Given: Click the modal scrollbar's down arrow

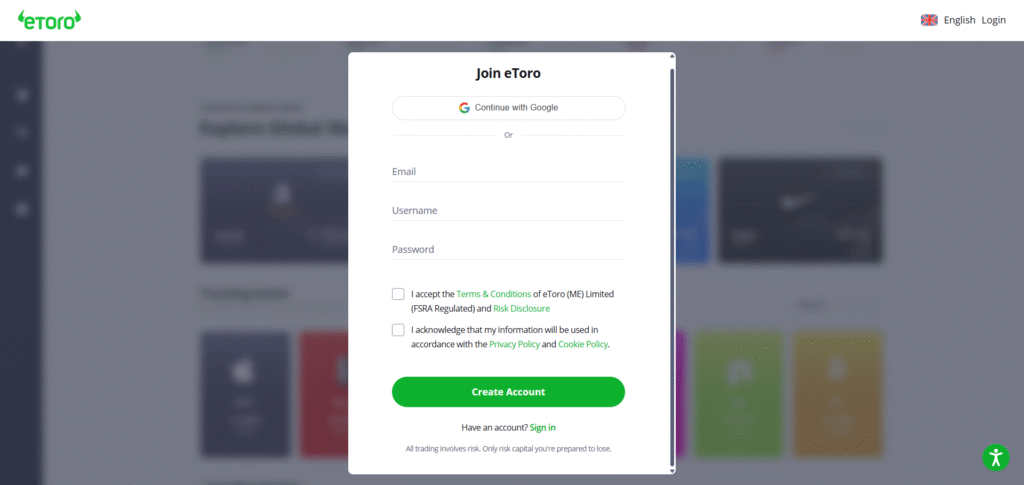Looking at the screenshot, I should 672,469.
